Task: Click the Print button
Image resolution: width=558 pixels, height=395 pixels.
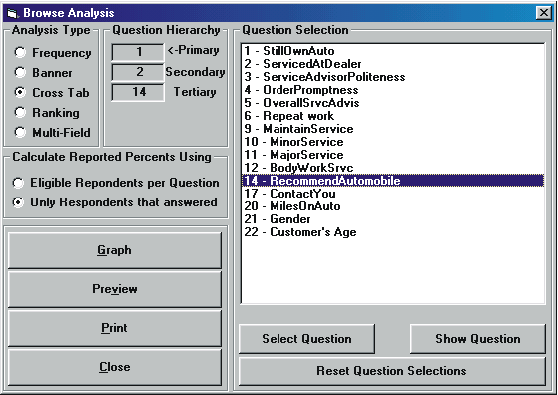Action: point(115,327)
